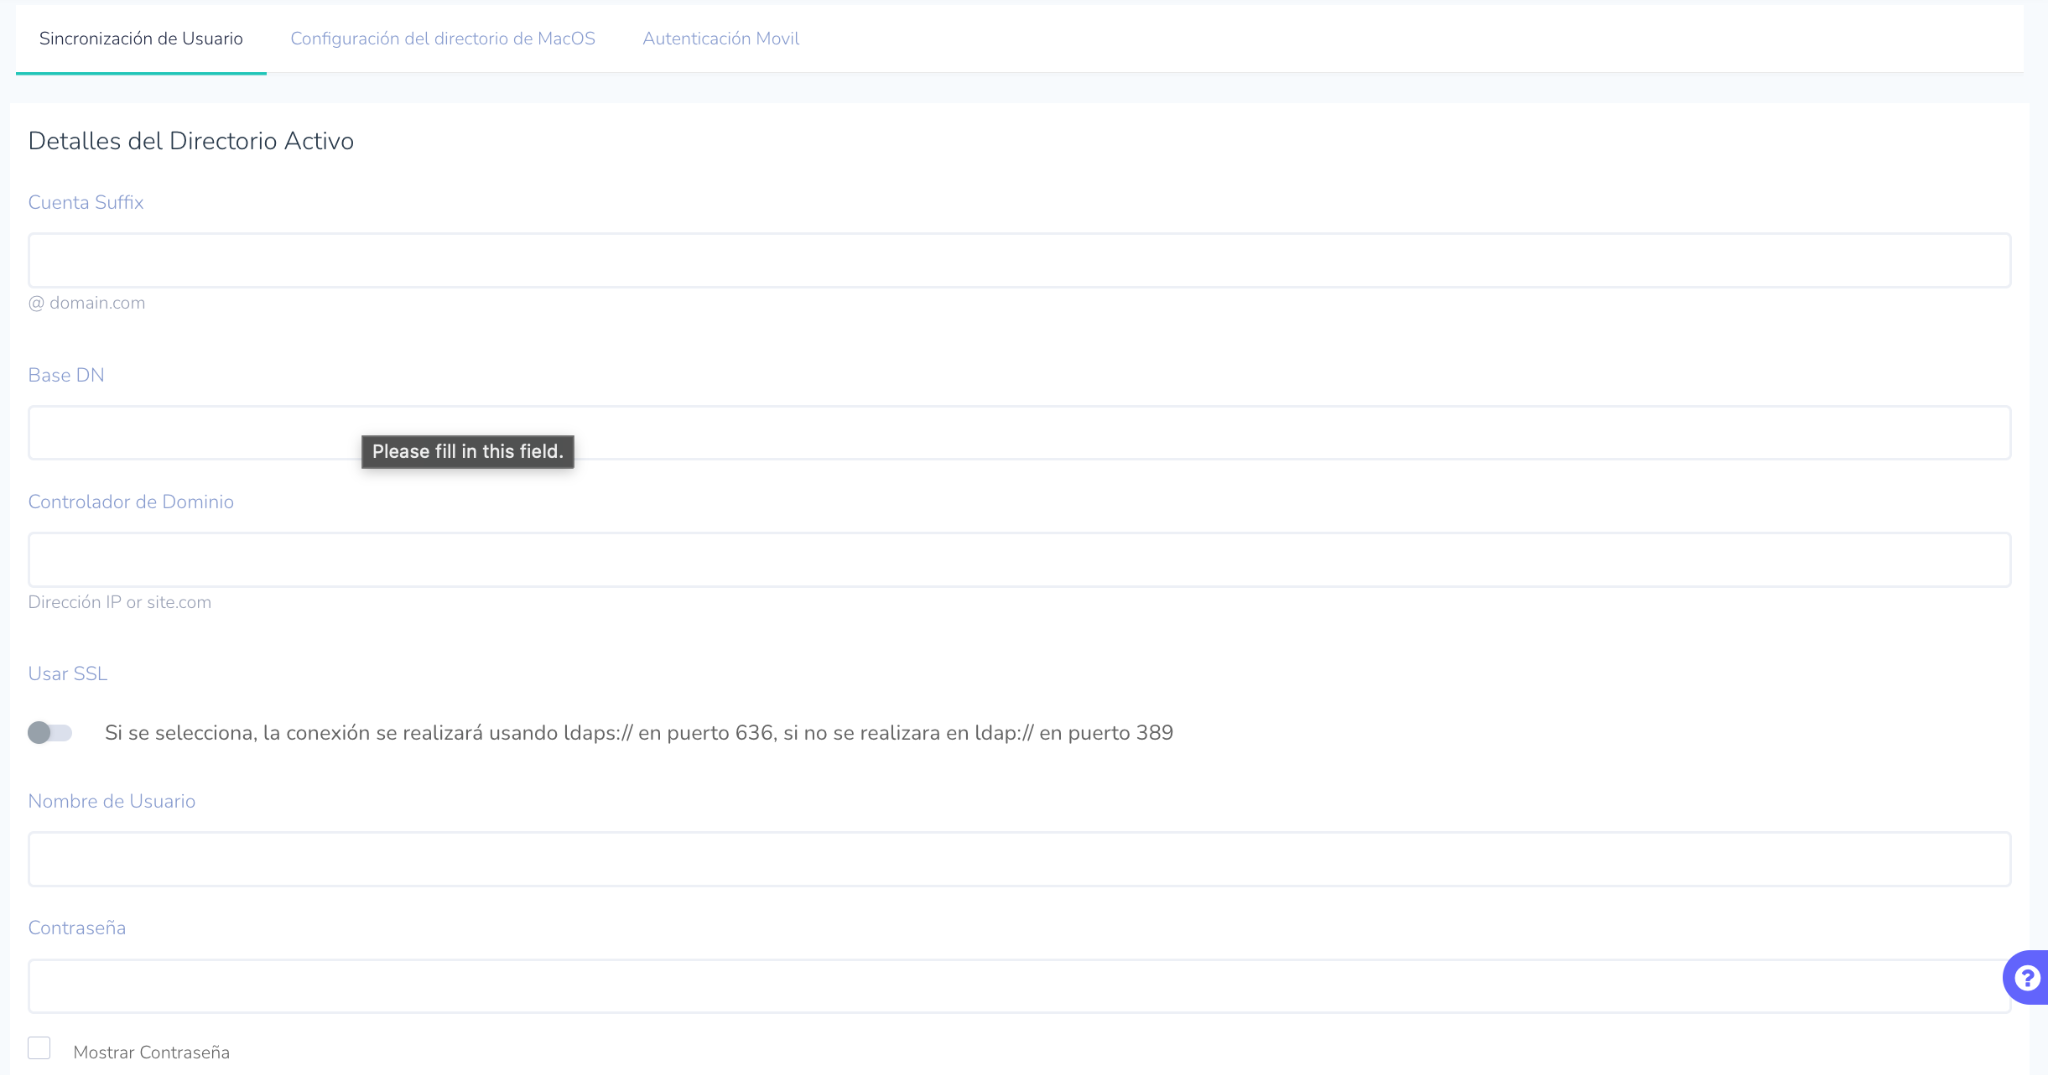Image resolution: width=2048 pixels, height=1075 pixels.
Task: Click the Controlador de Dominio label
Action: coord(131,502)
